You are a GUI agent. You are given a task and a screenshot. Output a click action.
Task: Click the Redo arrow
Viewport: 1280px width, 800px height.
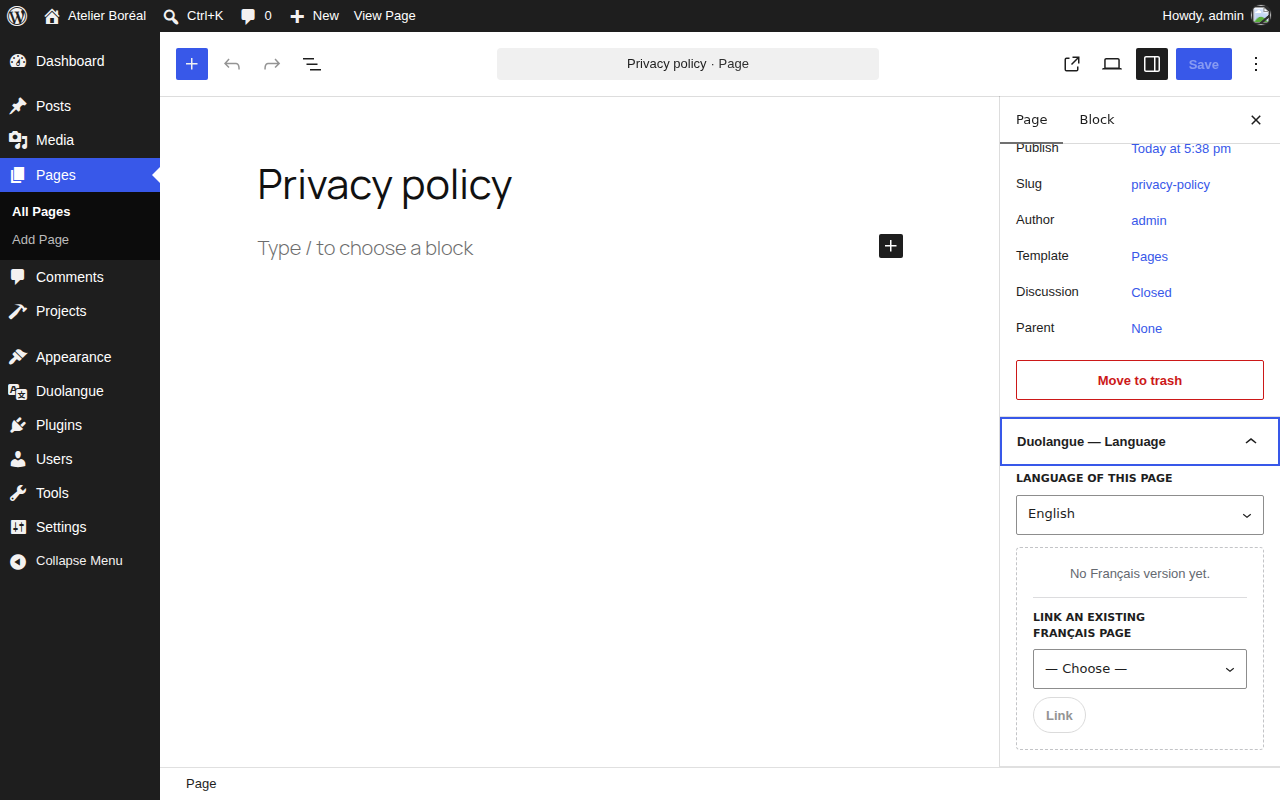(x=272, y=64)
